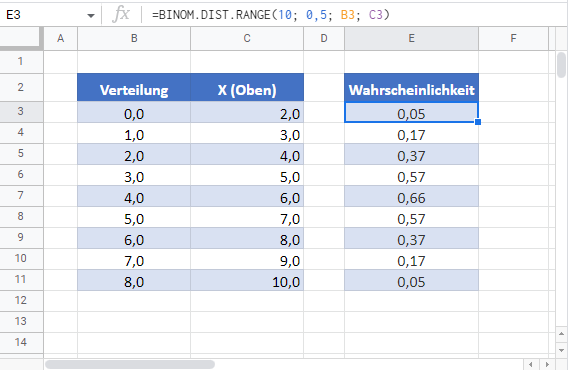Image resolution: width=568 pixels, height=370 pixels.
Task: Select Verteilung cell 5,0 in row 8
Action: [134, 217]
